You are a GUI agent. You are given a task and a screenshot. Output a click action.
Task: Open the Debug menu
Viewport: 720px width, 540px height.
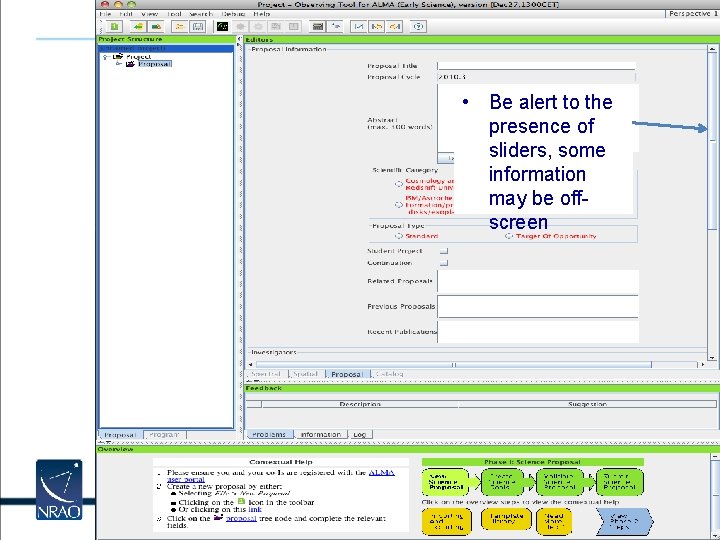tap(233, 14)
